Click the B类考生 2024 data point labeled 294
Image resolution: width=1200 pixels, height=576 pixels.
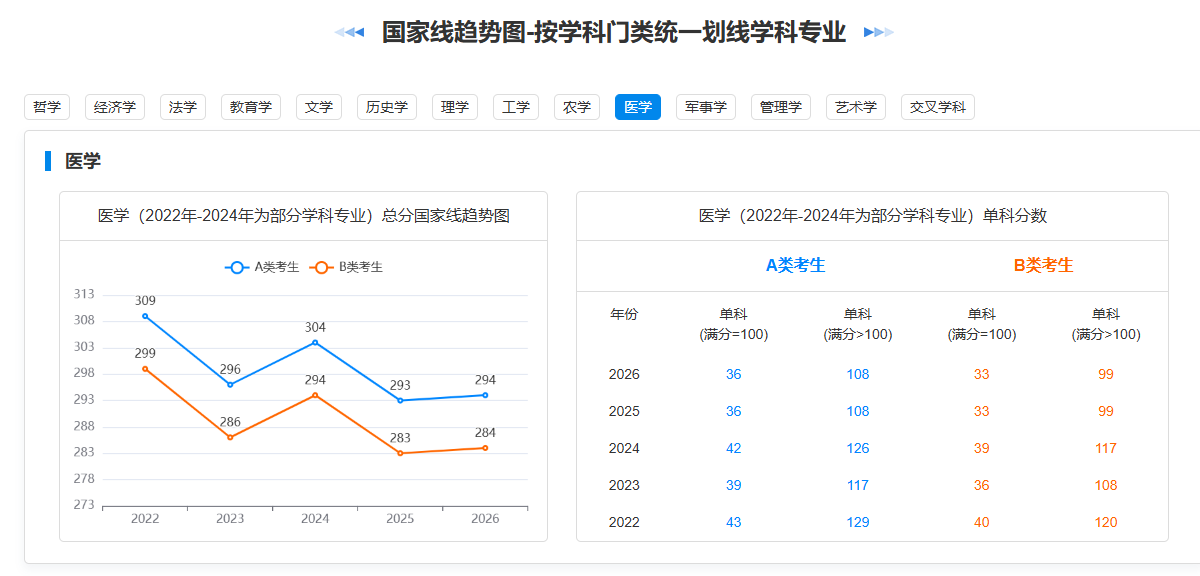point(315,395)
